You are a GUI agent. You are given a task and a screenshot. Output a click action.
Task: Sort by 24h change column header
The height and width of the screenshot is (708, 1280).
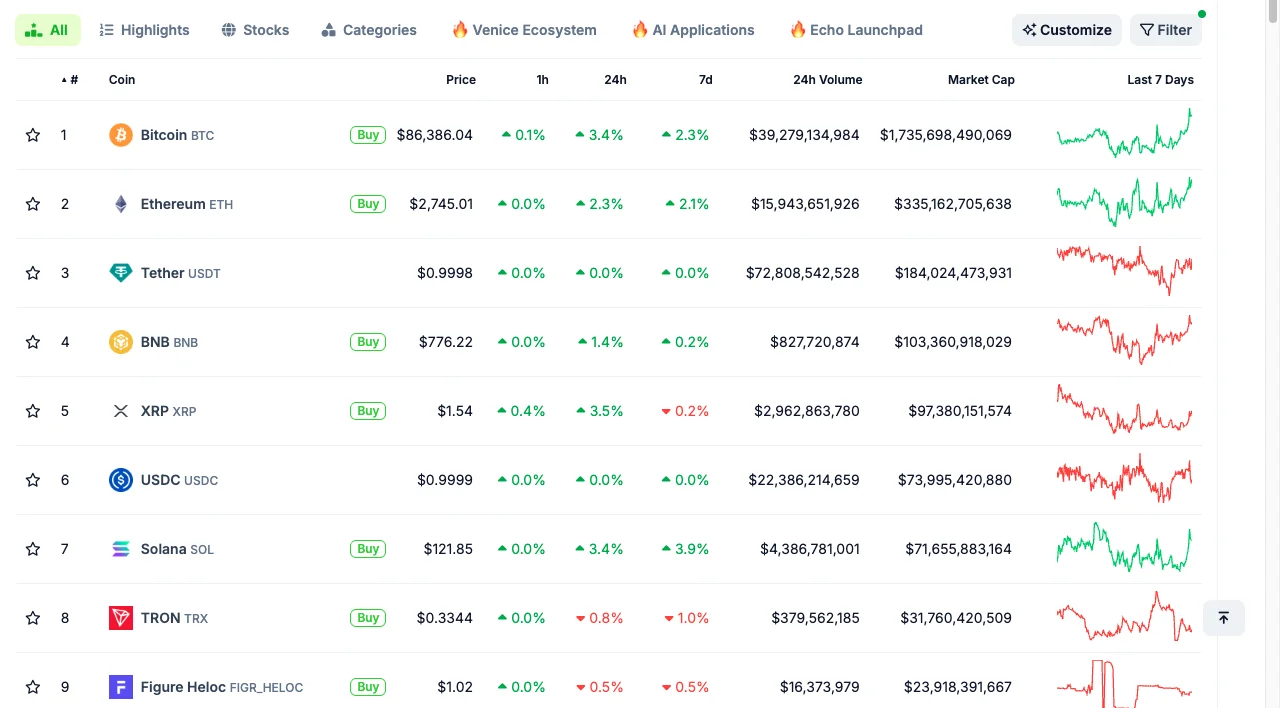(615, 80)
